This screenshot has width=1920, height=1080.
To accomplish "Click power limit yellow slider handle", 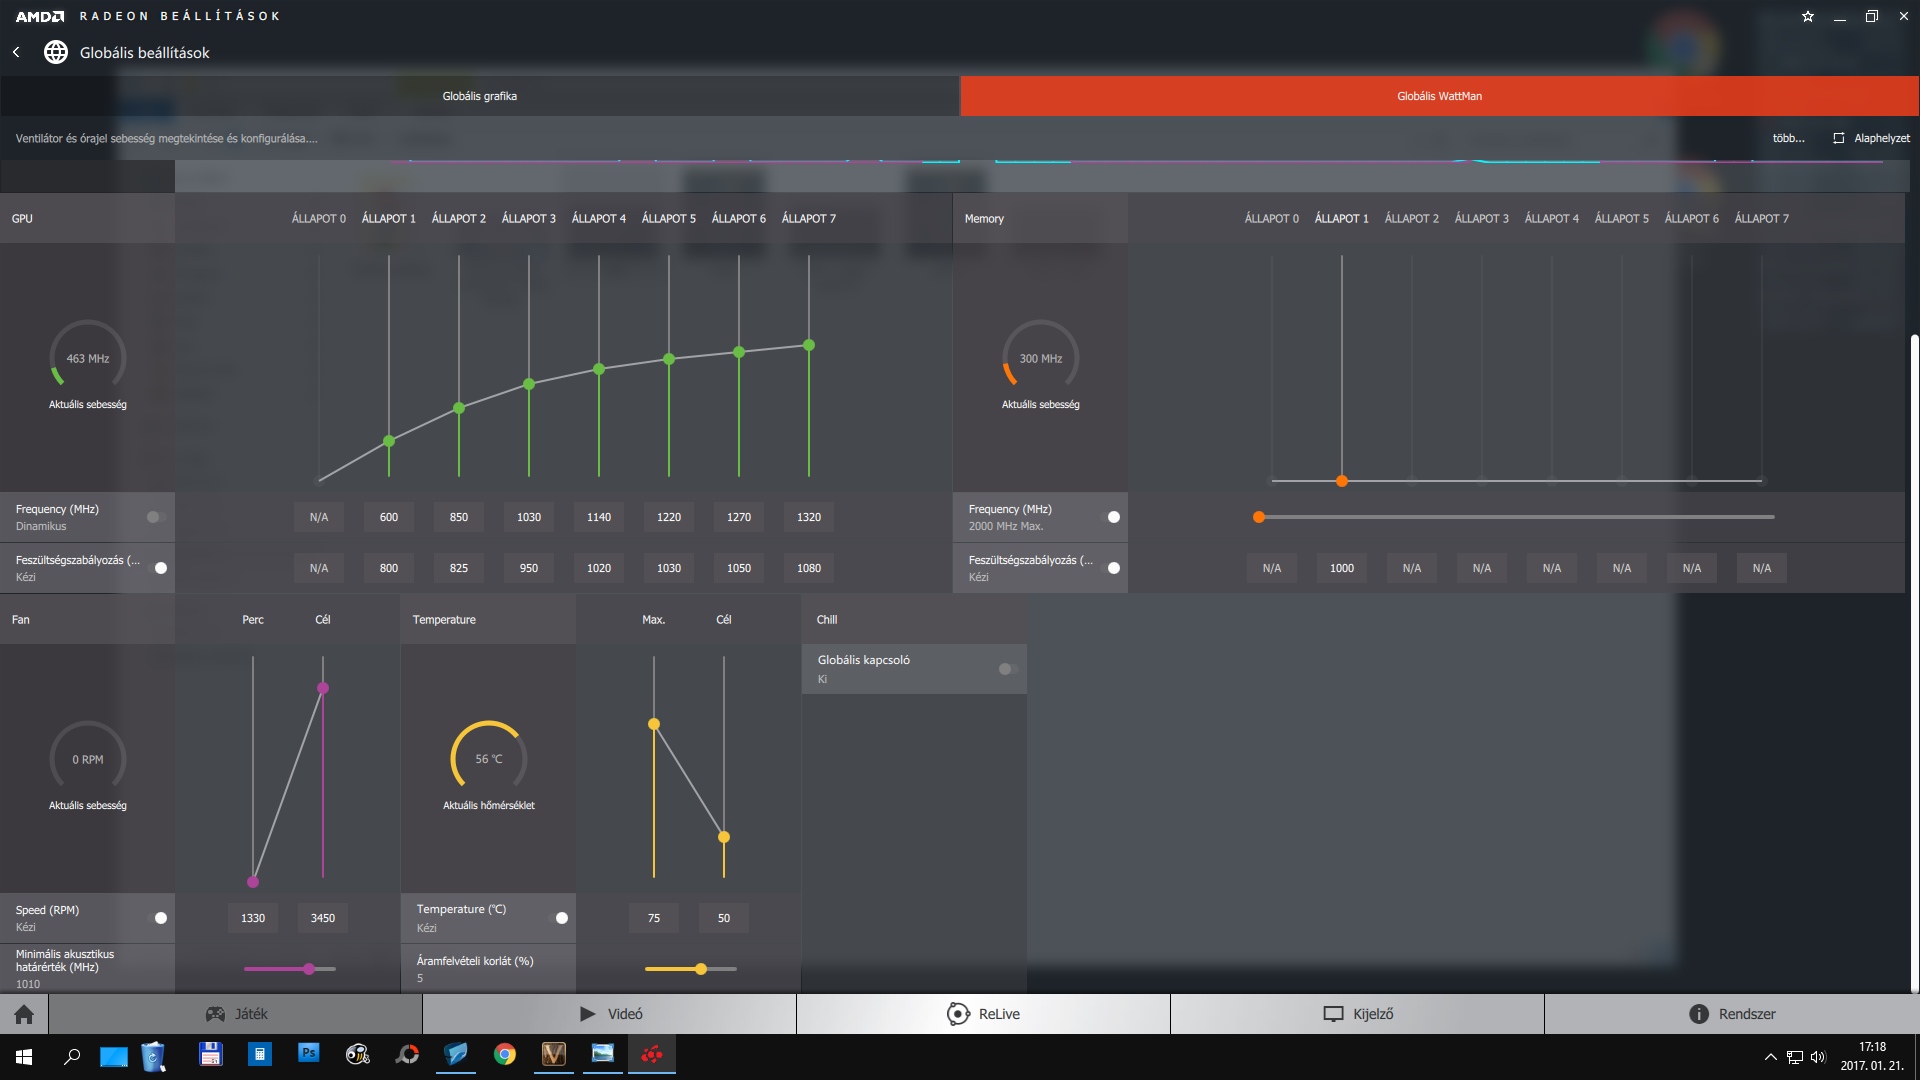I will point(701,969).
